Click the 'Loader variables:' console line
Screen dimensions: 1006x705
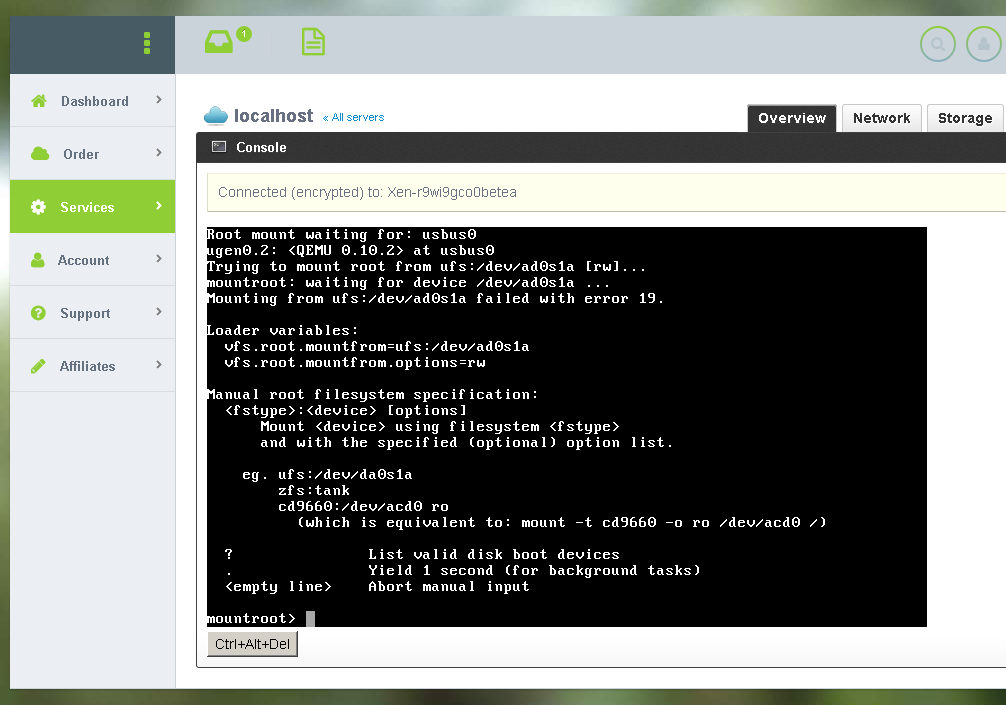coord(282,330)
